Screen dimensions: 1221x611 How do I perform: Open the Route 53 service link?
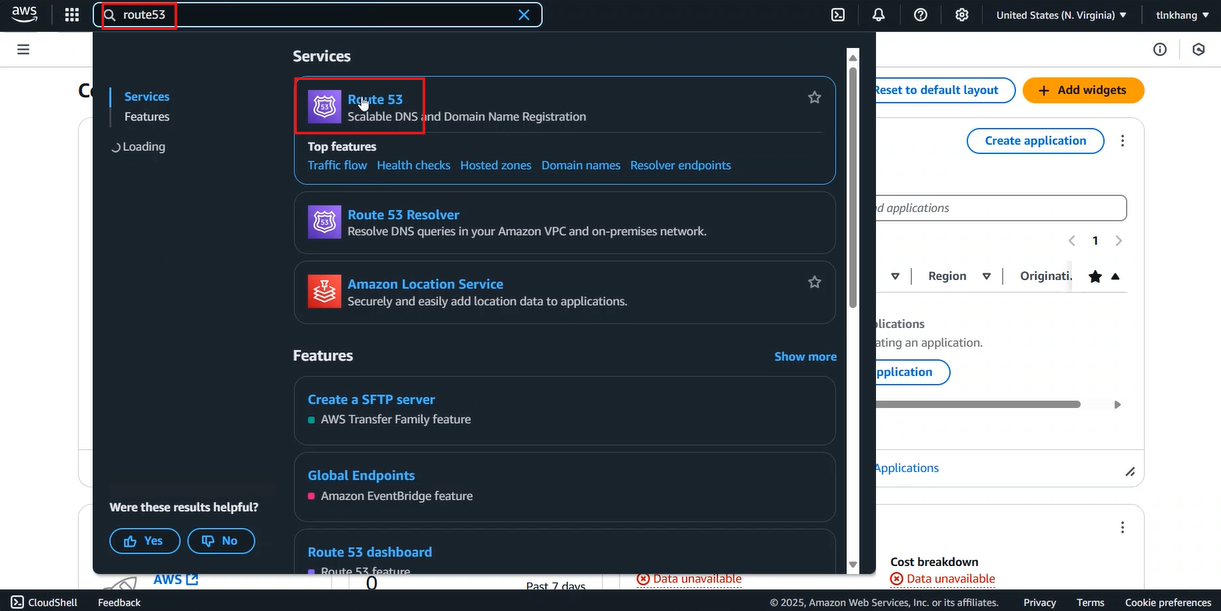375,99
